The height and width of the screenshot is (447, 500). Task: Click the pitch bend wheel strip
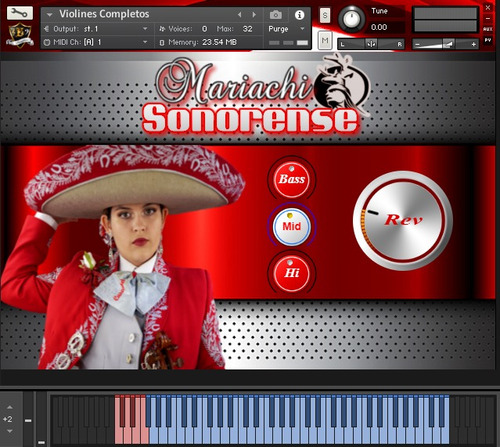point(28,419)
